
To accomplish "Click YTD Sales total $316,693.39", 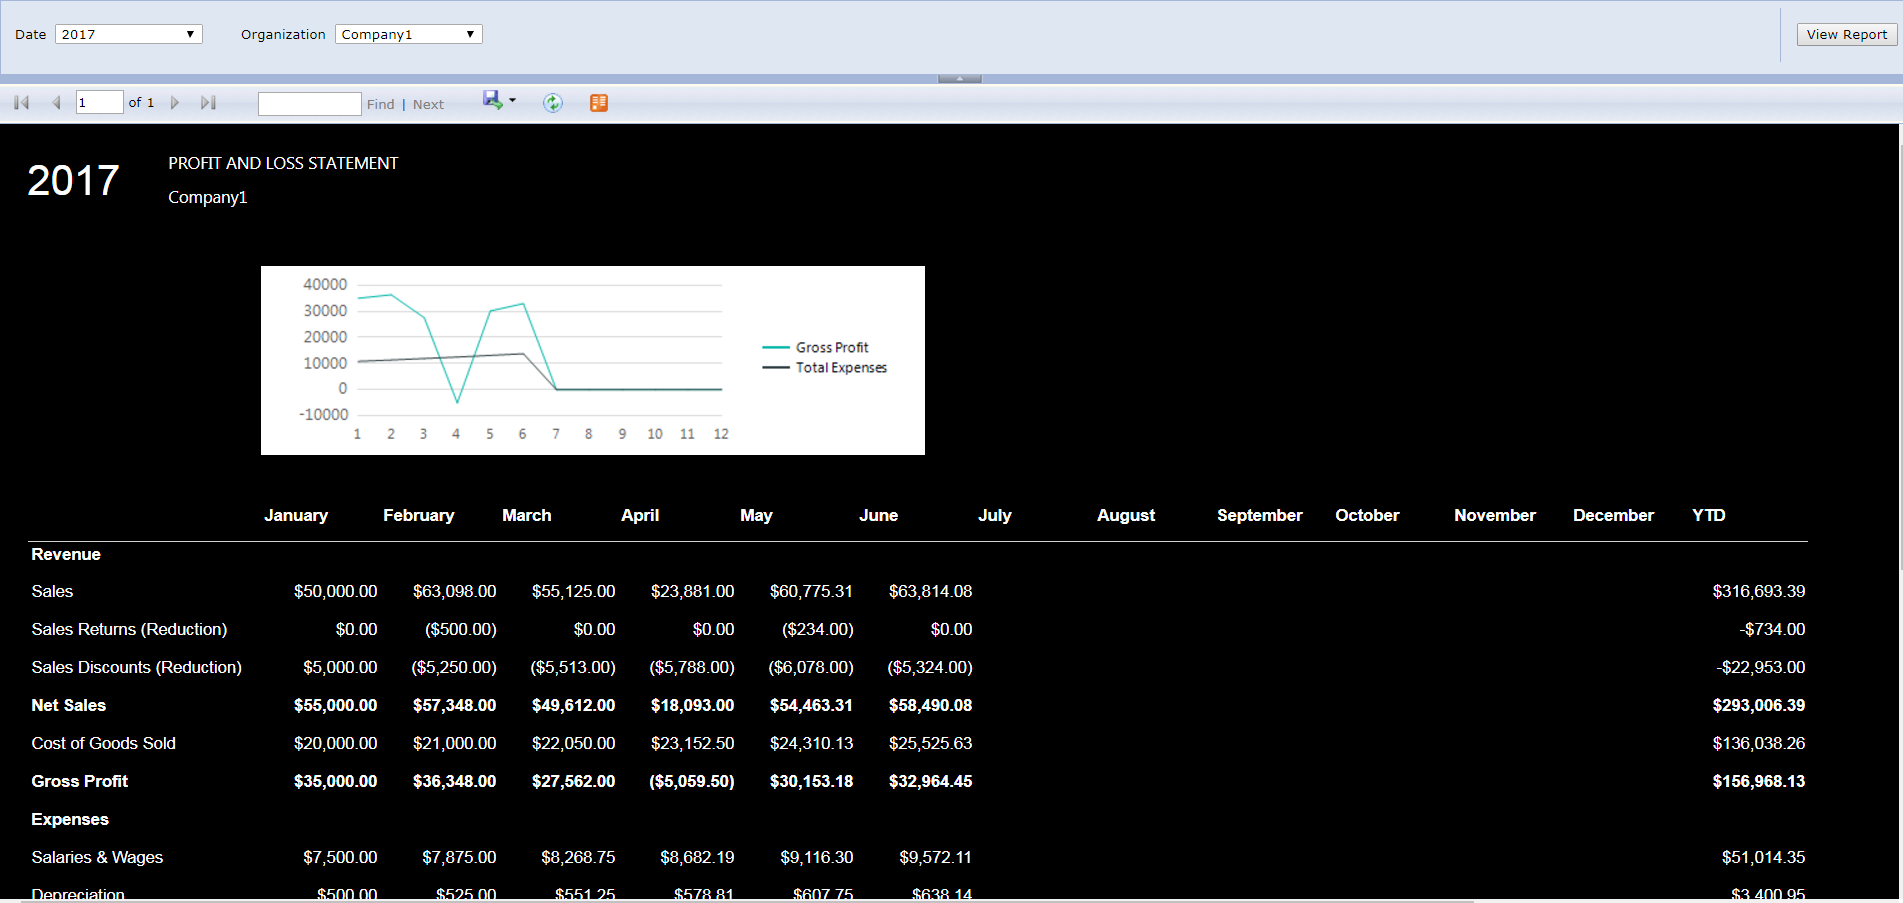I will click(x=1758, y=591).
